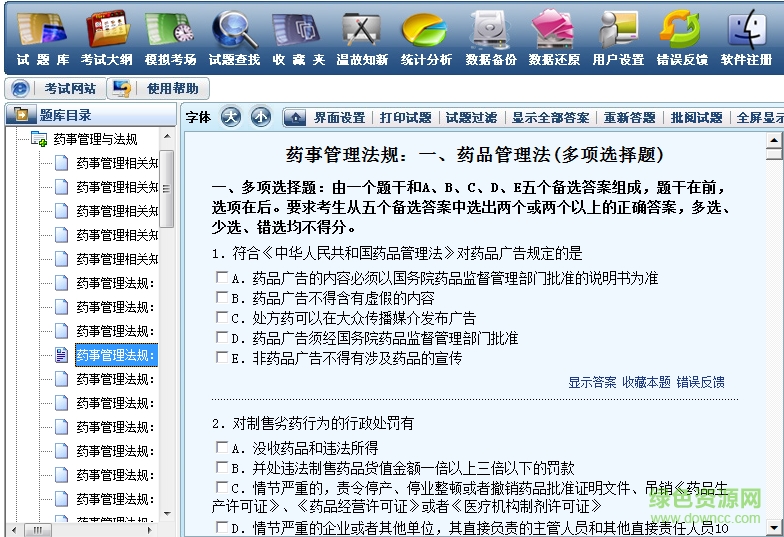Viewport: 784px width, 537px height.
Task: Click 批阅试题 to grade questions
Action: (x=696, y=118)
